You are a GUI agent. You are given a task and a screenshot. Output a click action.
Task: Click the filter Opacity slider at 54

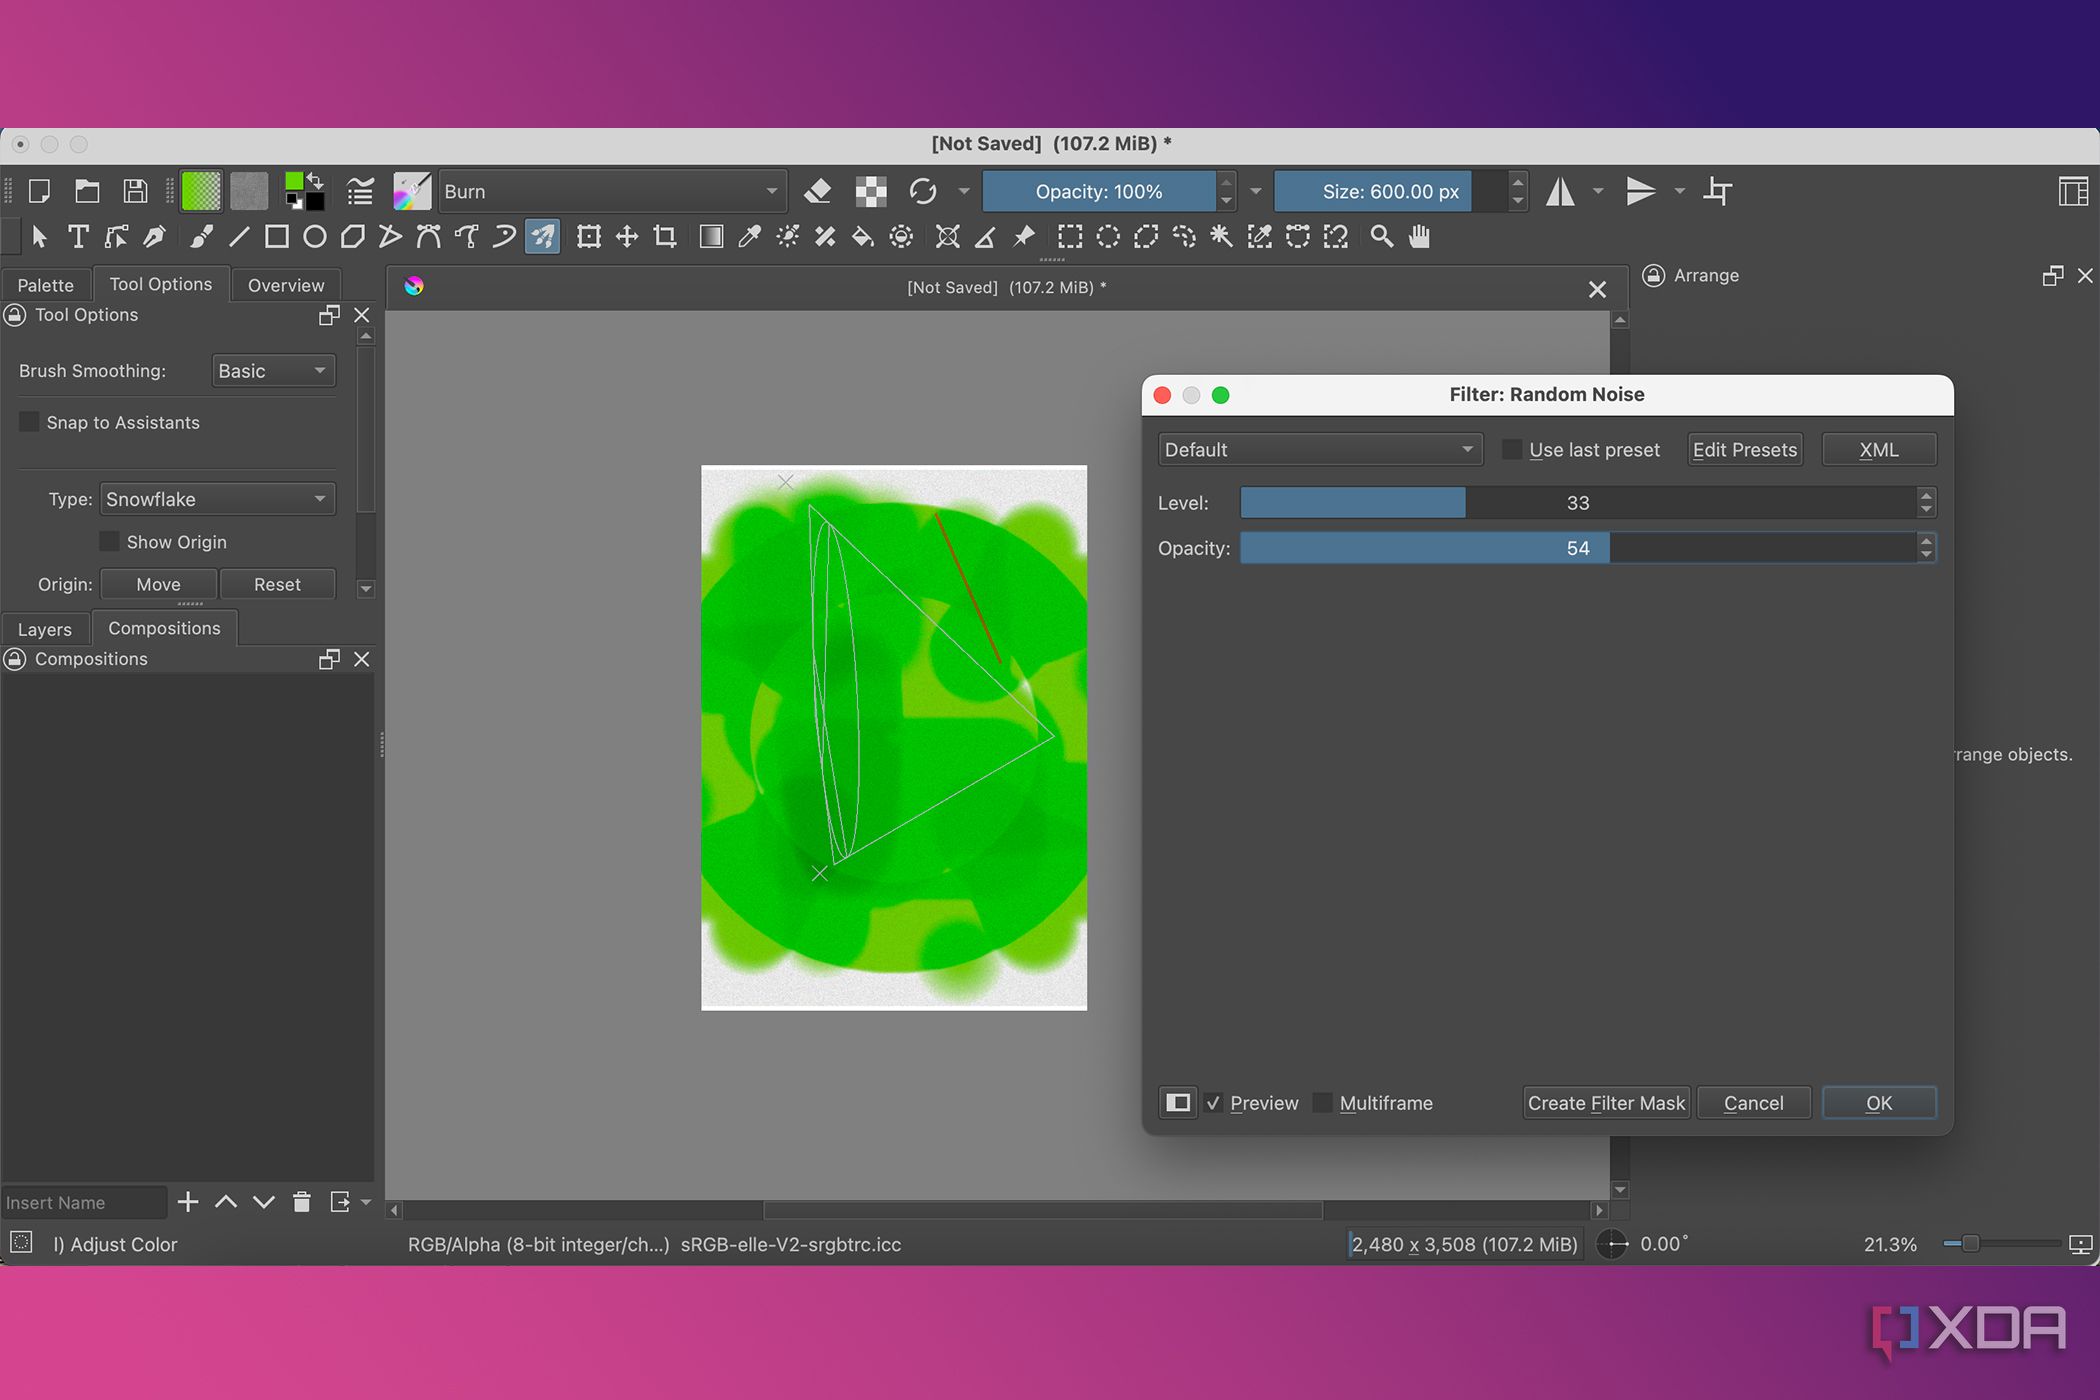click(x=1578, y=548)
